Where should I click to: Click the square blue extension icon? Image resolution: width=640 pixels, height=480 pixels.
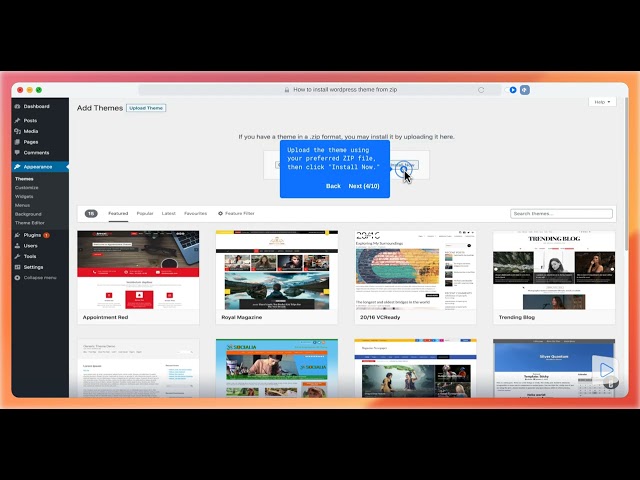[525, 90]
